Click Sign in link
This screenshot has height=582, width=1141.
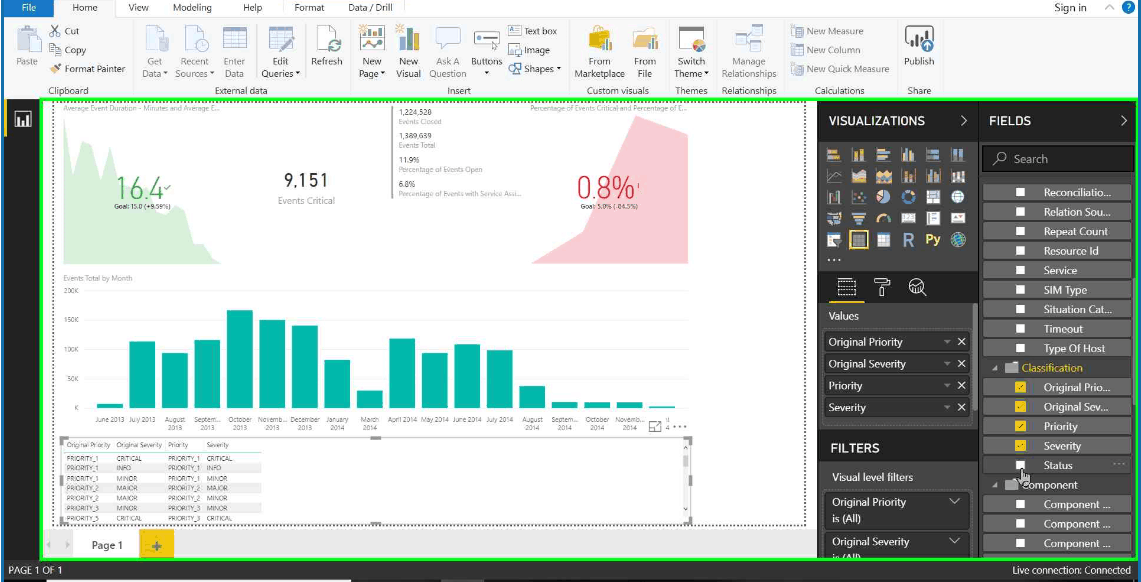[x=1070, y=8]
